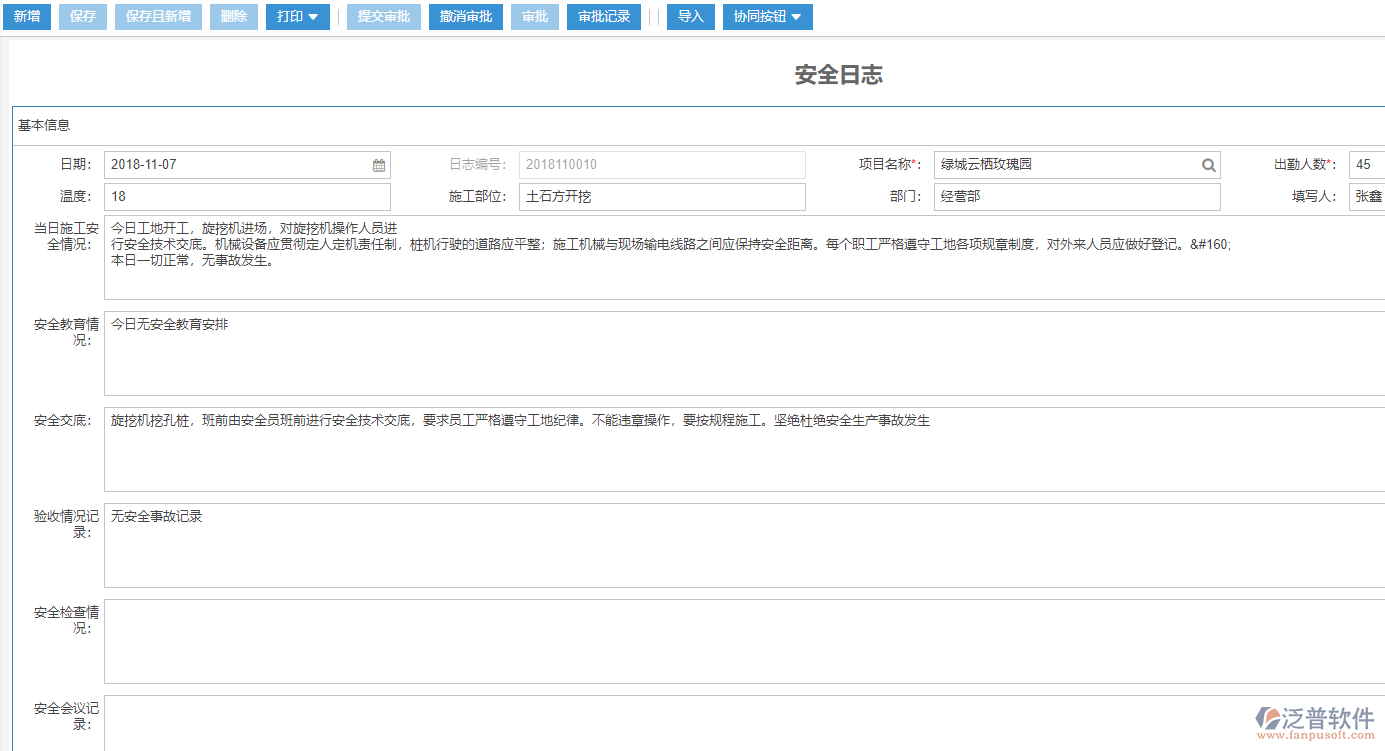Click the 部门 field showing 经营部
The image size is (1385, 751).
(x=1077, y=197)
